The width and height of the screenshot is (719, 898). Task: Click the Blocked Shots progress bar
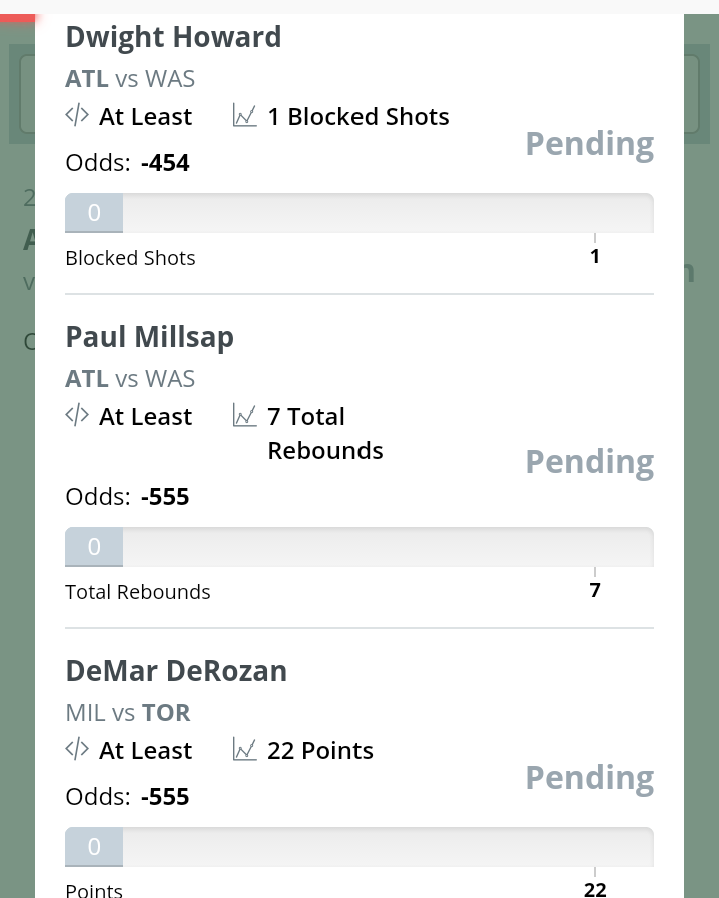359,213
